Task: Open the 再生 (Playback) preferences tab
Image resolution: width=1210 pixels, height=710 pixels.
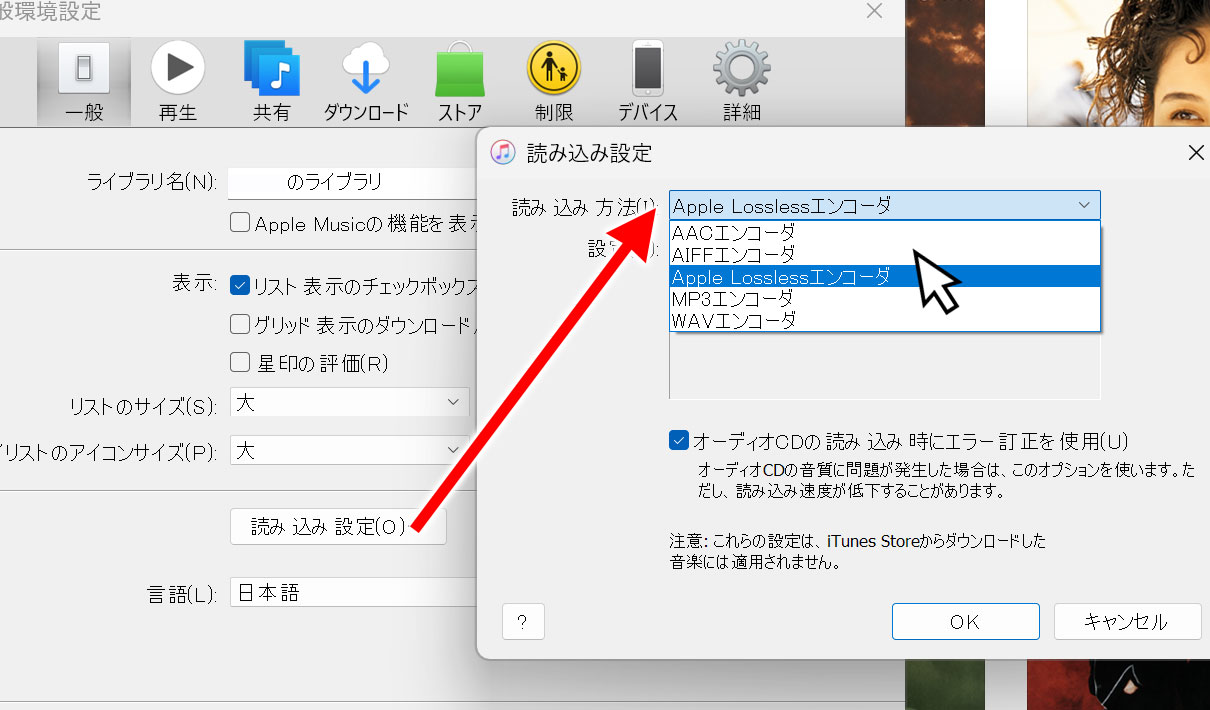Action: (x=178, y=83)
